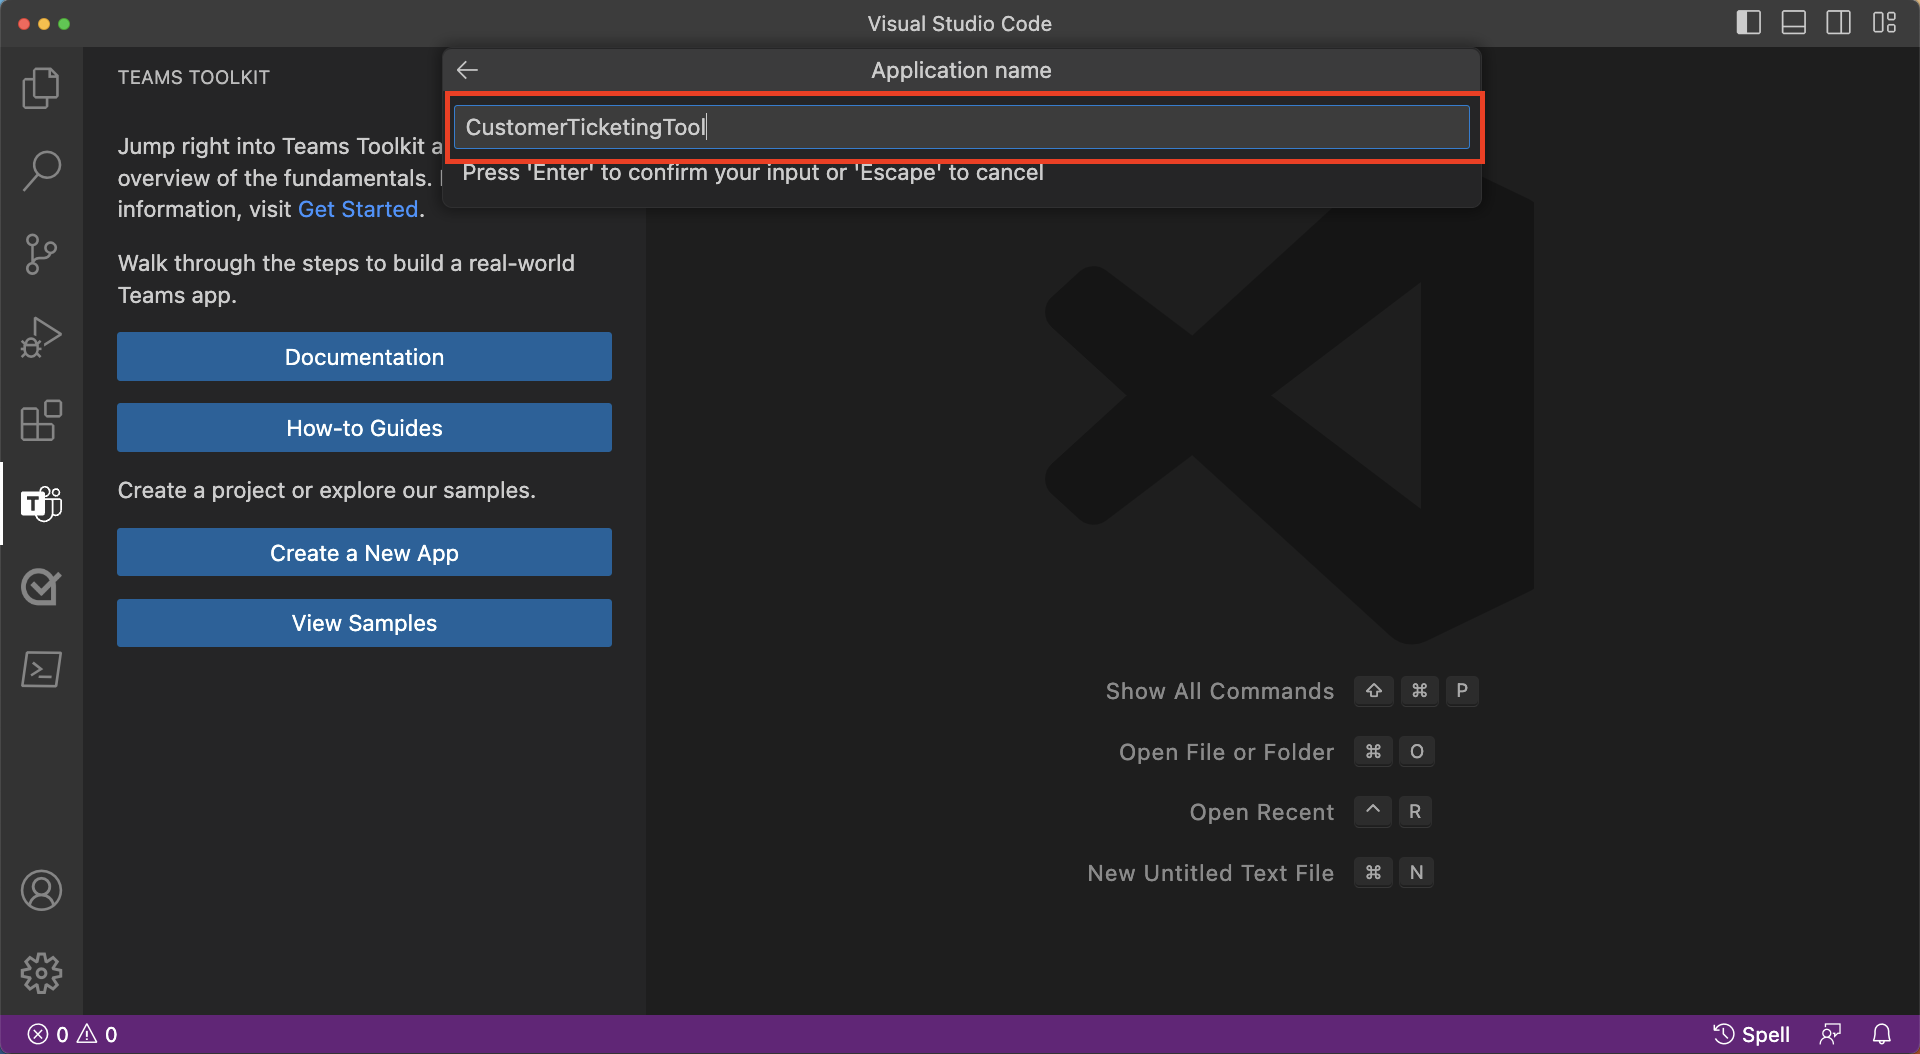1920x1054 pixels.
Task: Go back with the arrow in Application name prompt
Action: pyautogui.click(x=467, y=70)
